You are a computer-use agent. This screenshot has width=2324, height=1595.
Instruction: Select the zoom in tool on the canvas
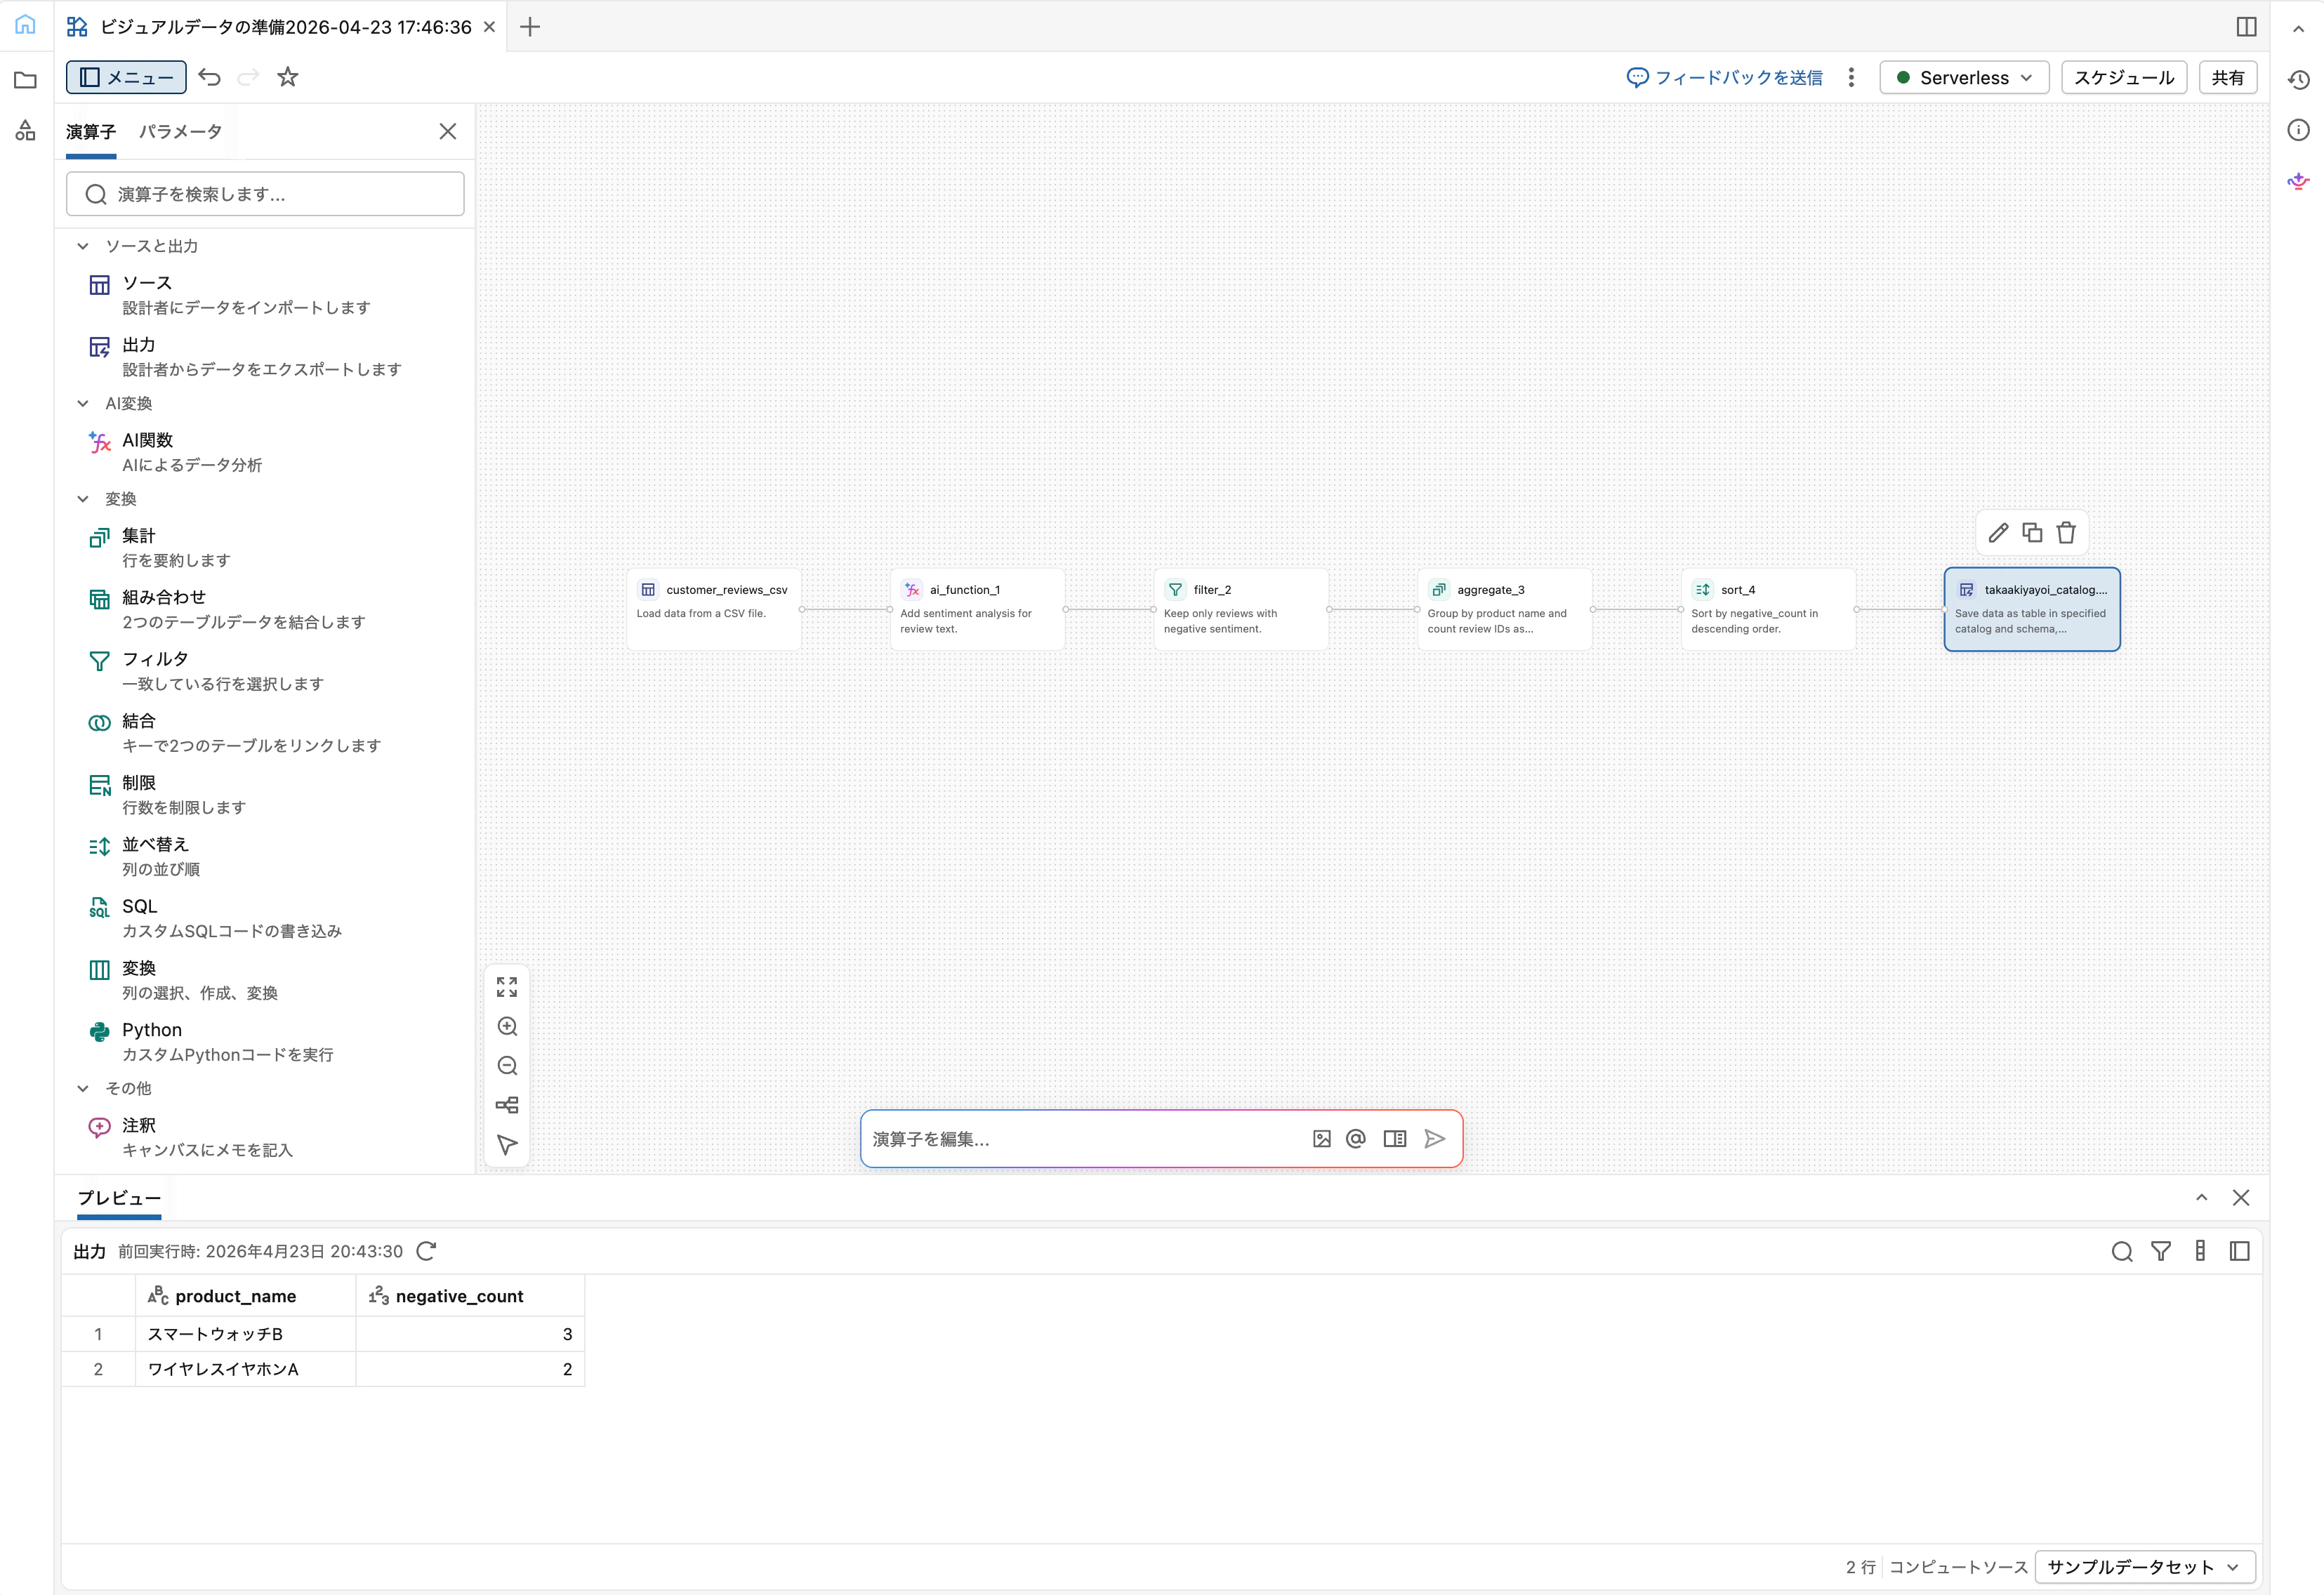[x=507, y=1026]
